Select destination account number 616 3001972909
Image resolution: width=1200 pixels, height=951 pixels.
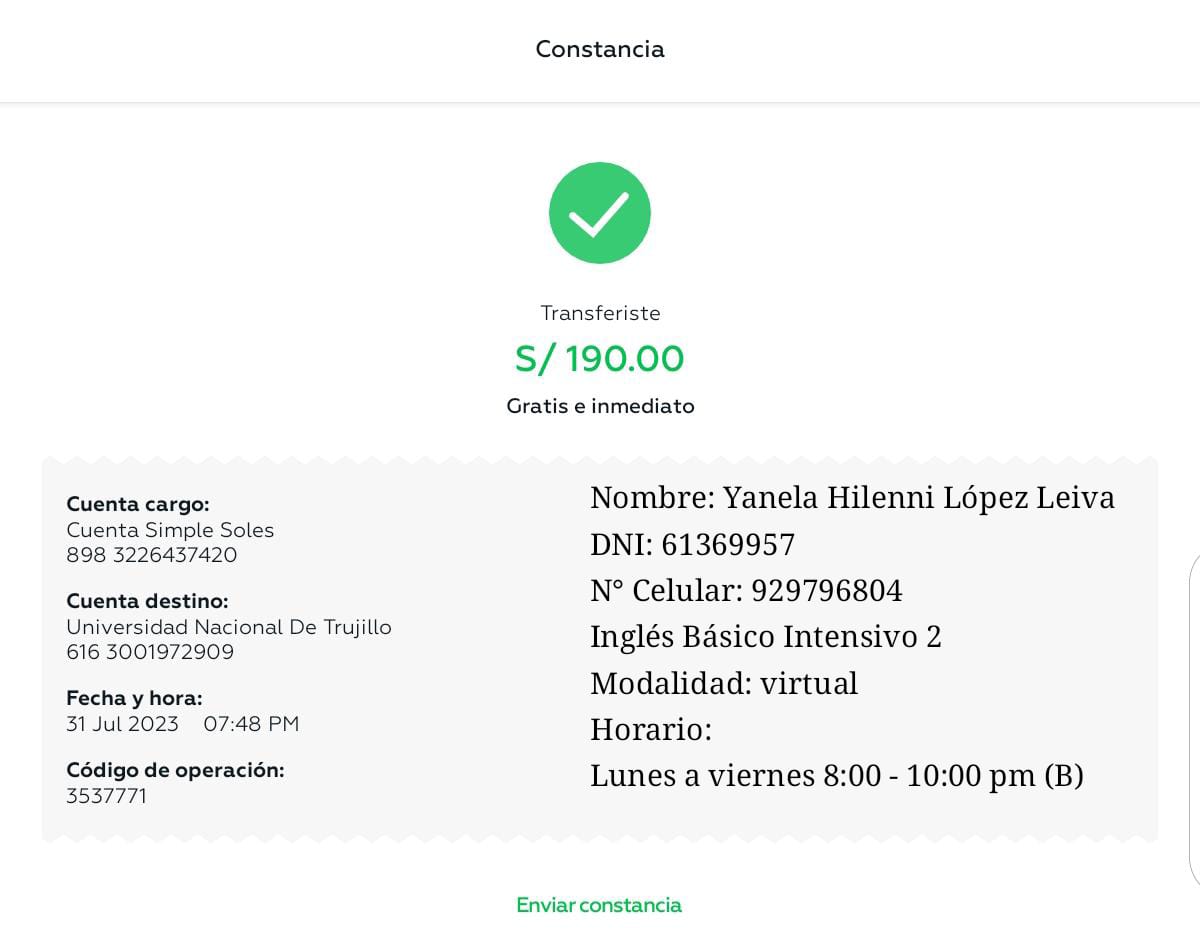point(150,652)
